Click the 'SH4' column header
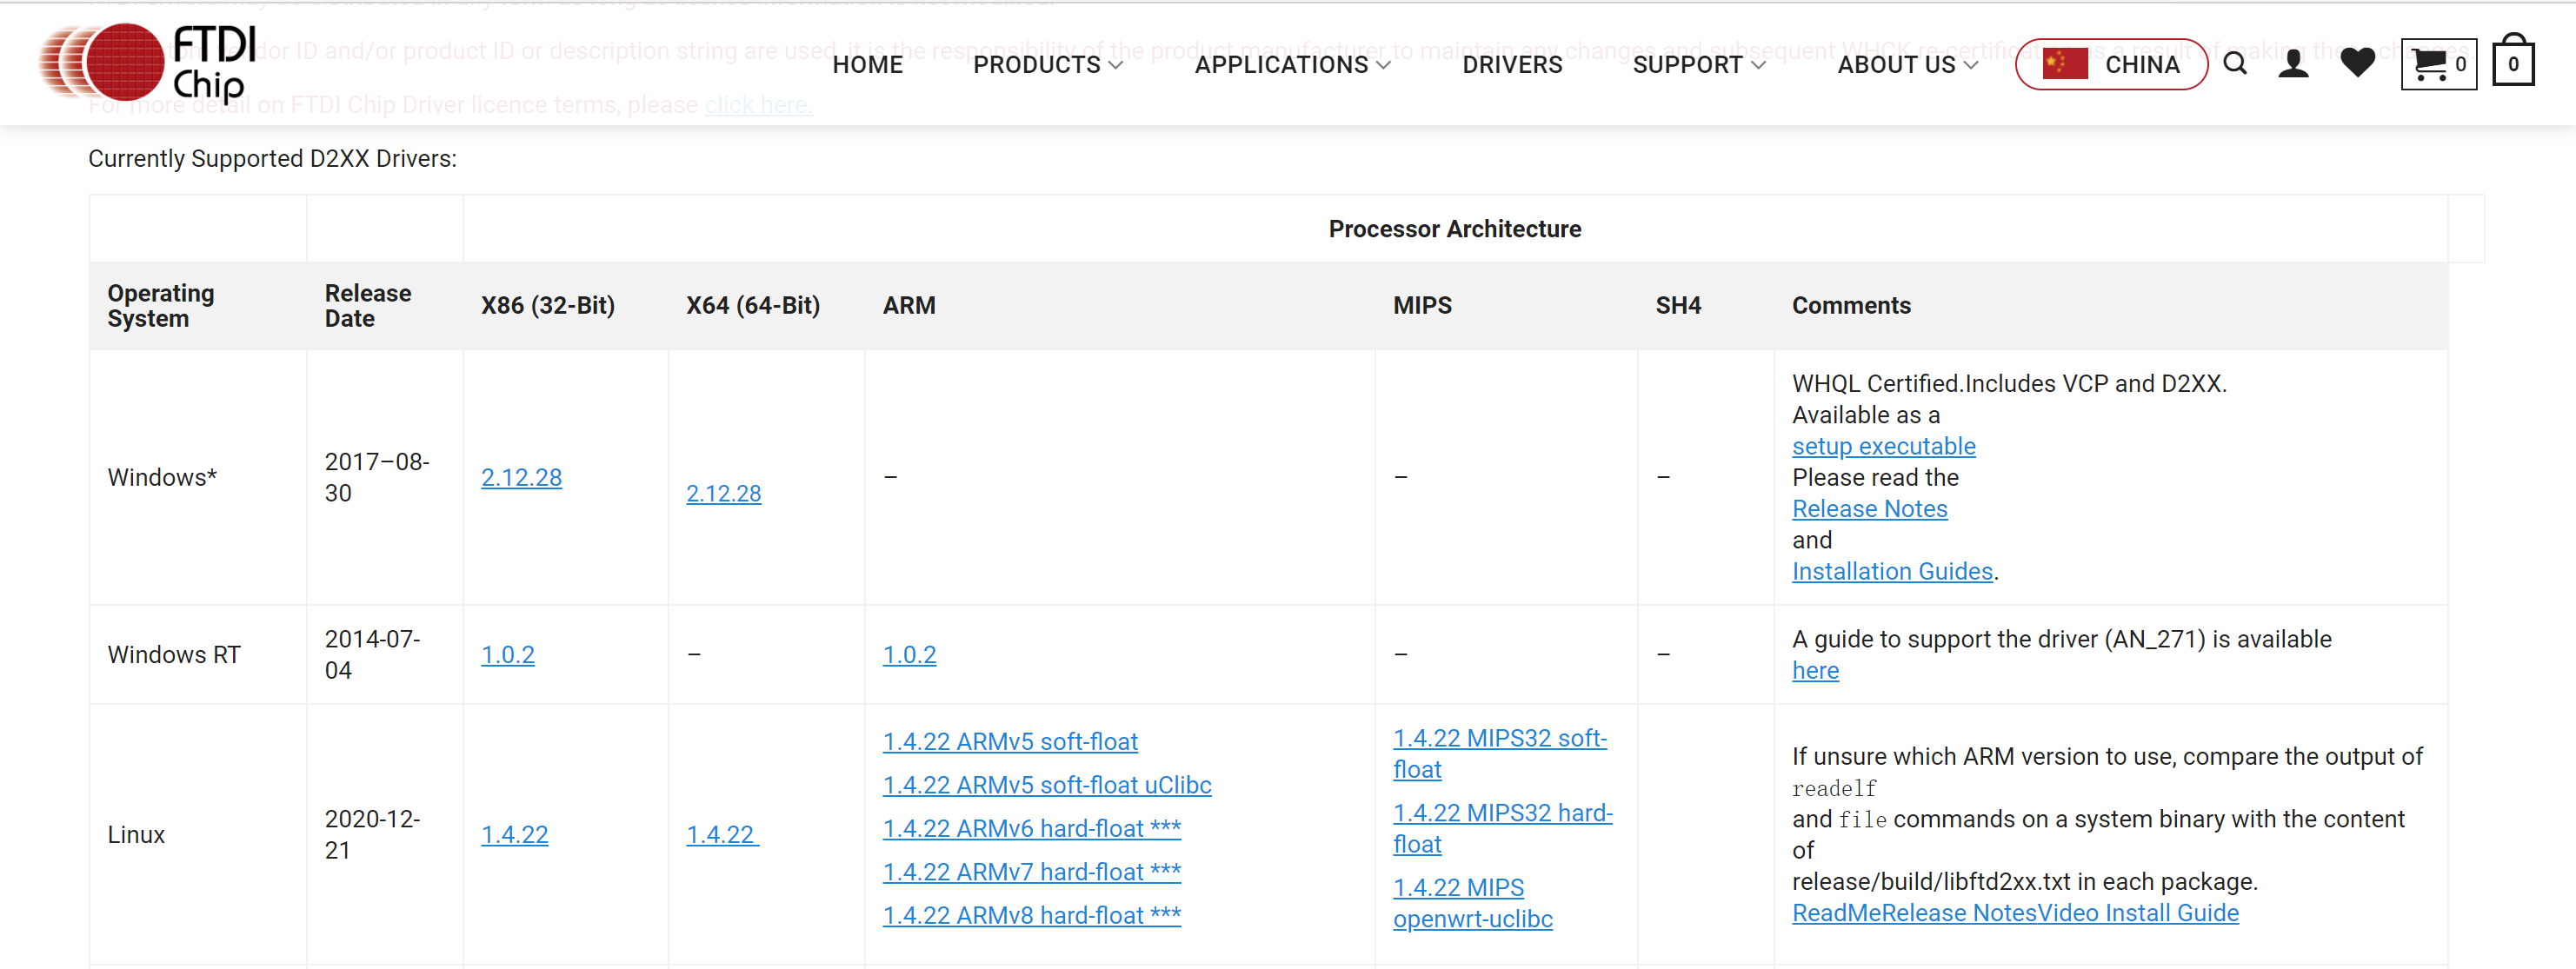Image resolution: width=2576 pixels, height=969 pixels. 1677,306
